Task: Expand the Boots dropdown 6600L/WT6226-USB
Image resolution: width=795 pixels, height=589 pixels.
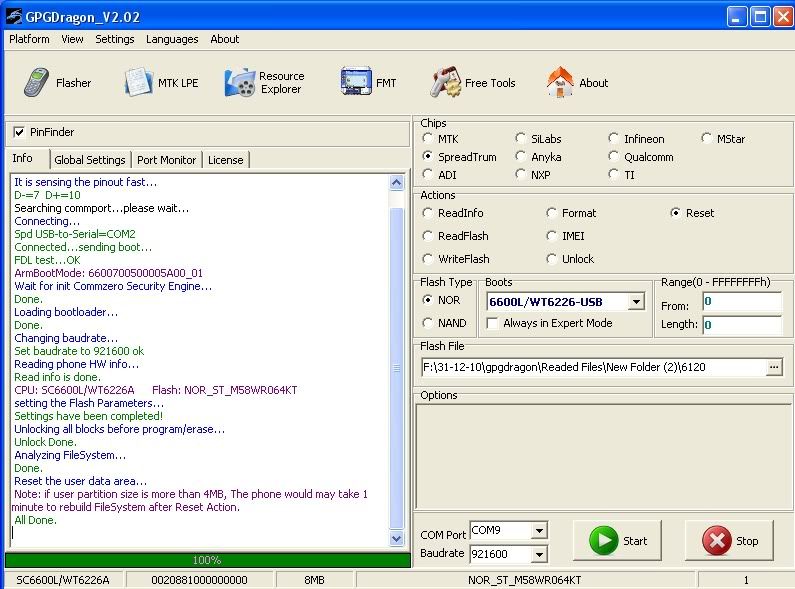Action: [x=636, y=302]
